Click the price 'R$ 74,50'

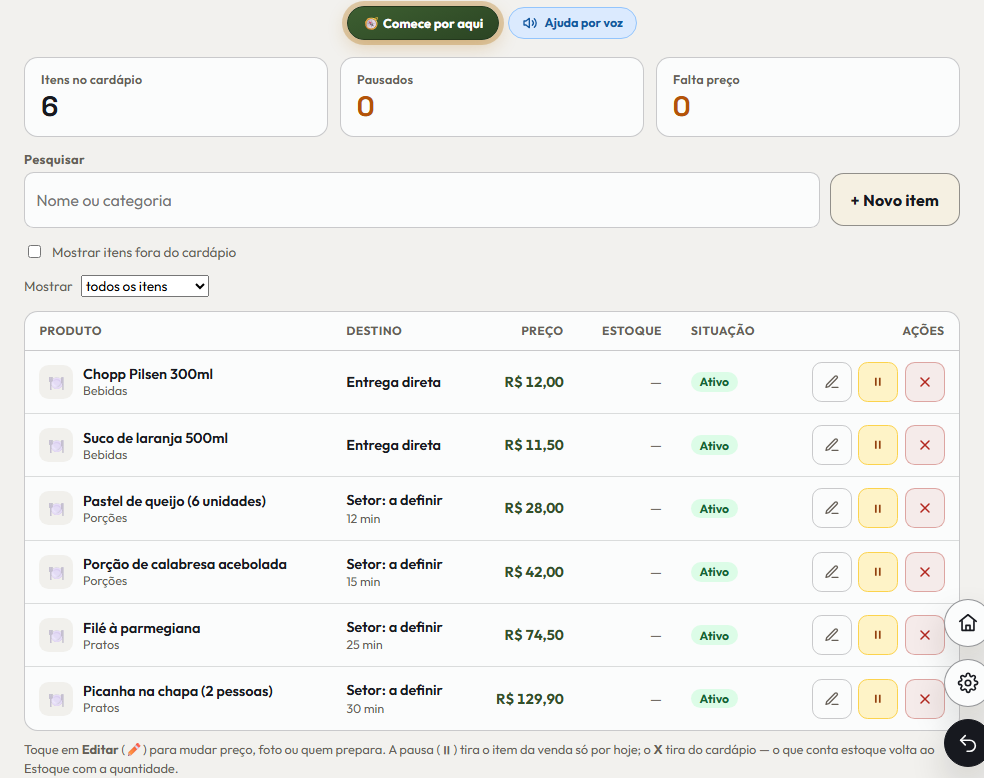coord(534,635)
